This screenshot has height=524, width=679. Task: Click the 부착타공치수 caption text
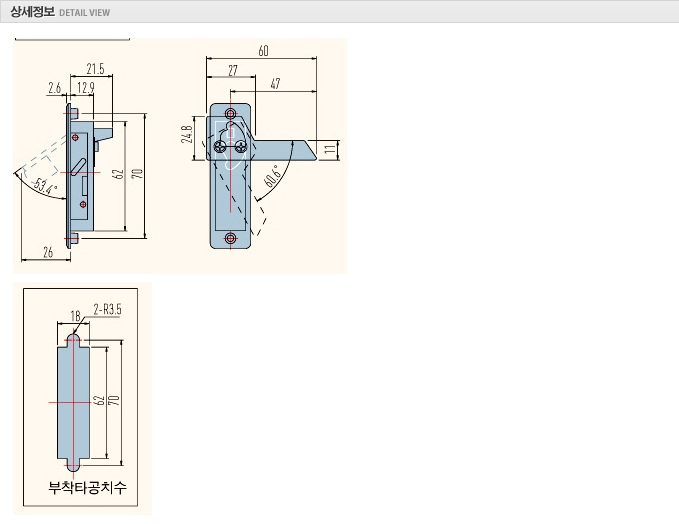click(x=87, y=487)
